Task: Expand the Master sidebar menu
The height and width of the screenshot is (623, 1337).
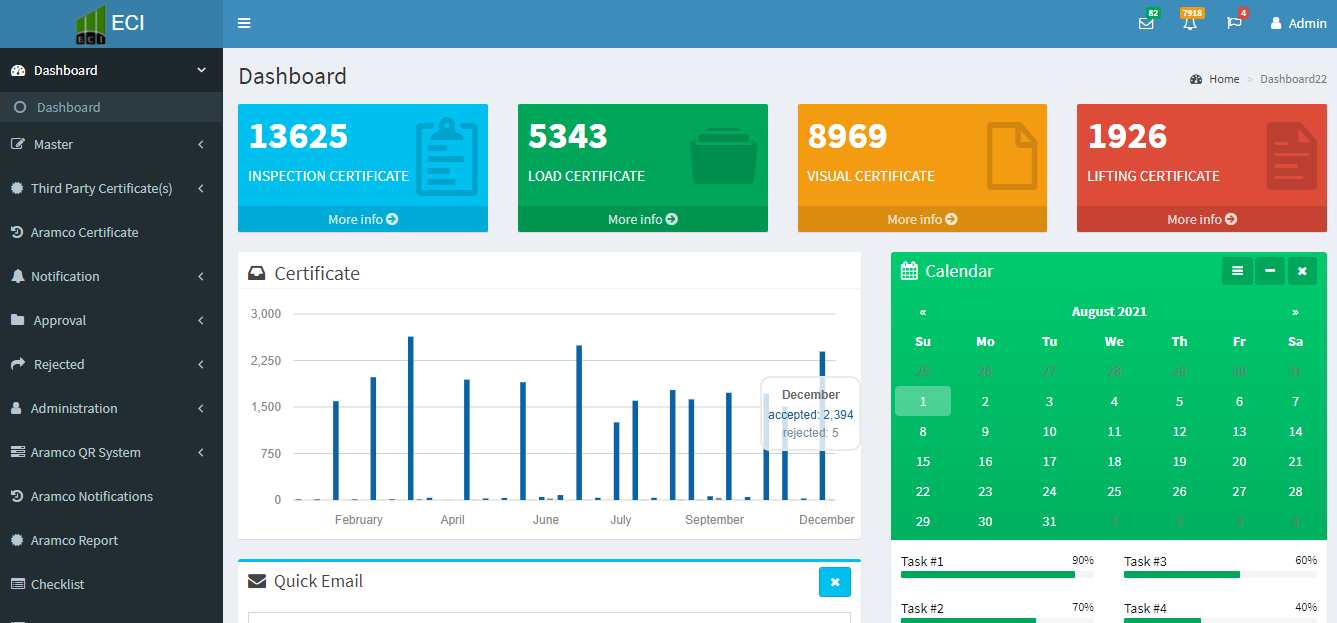Action: (x=110, y=145)
